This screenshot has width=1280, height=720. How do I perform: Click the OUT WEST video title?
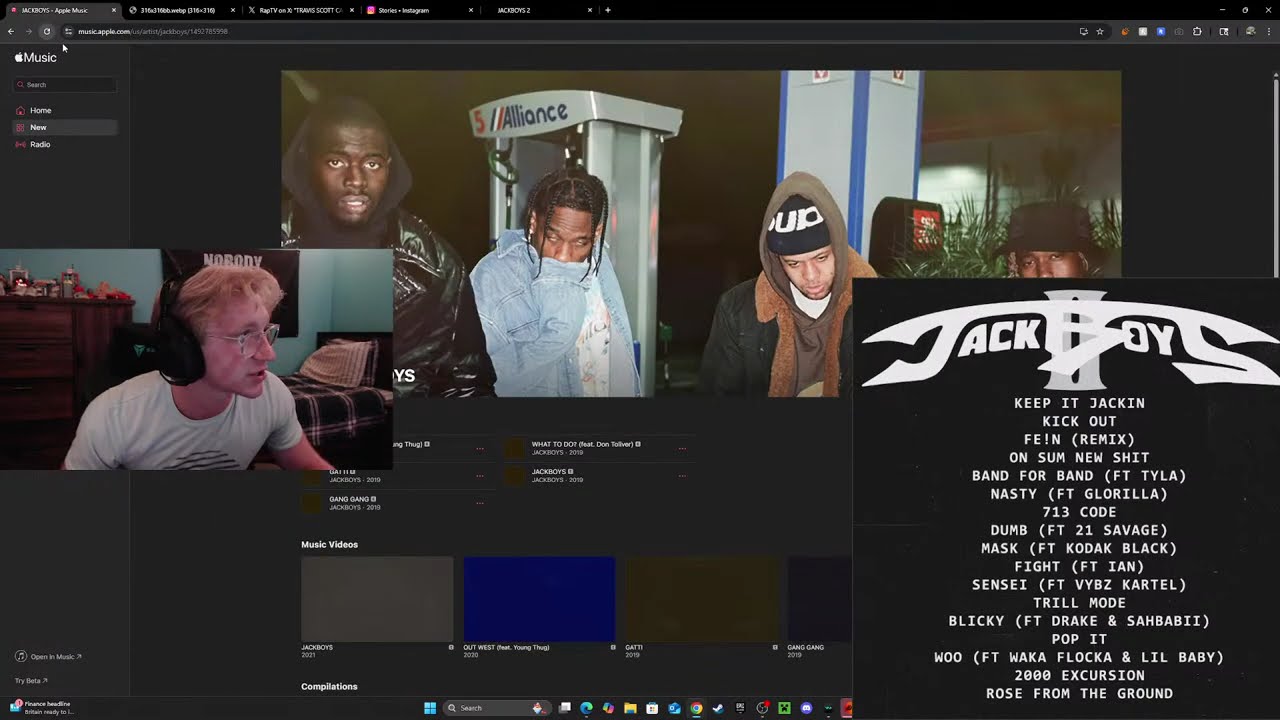tap(506, 648)
